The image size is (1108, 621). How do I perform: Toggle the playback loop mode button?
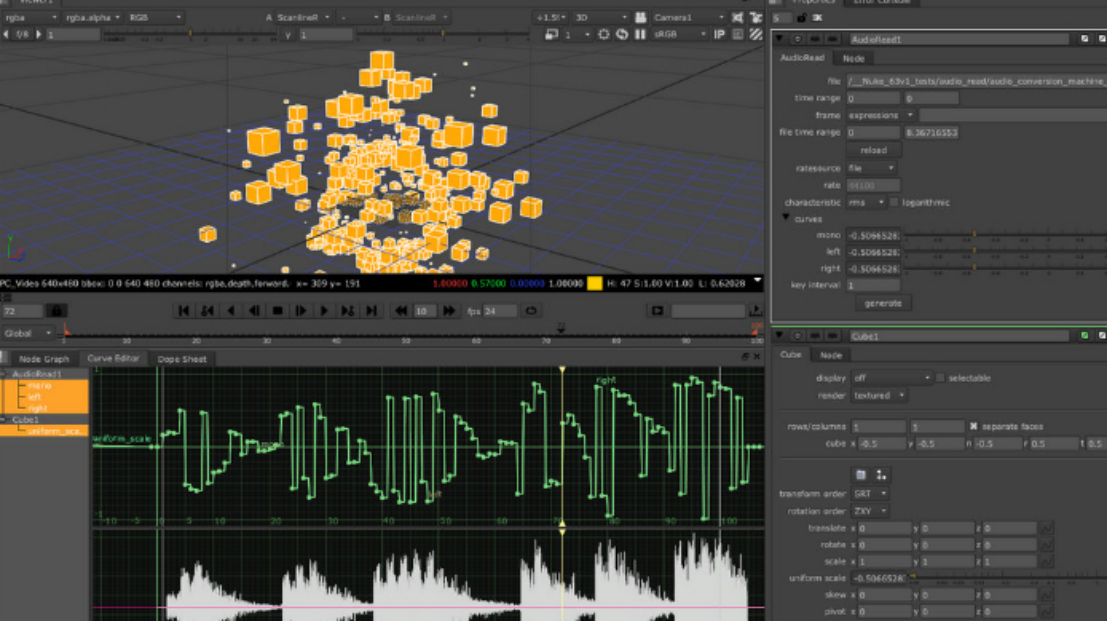tap(532, 311)
